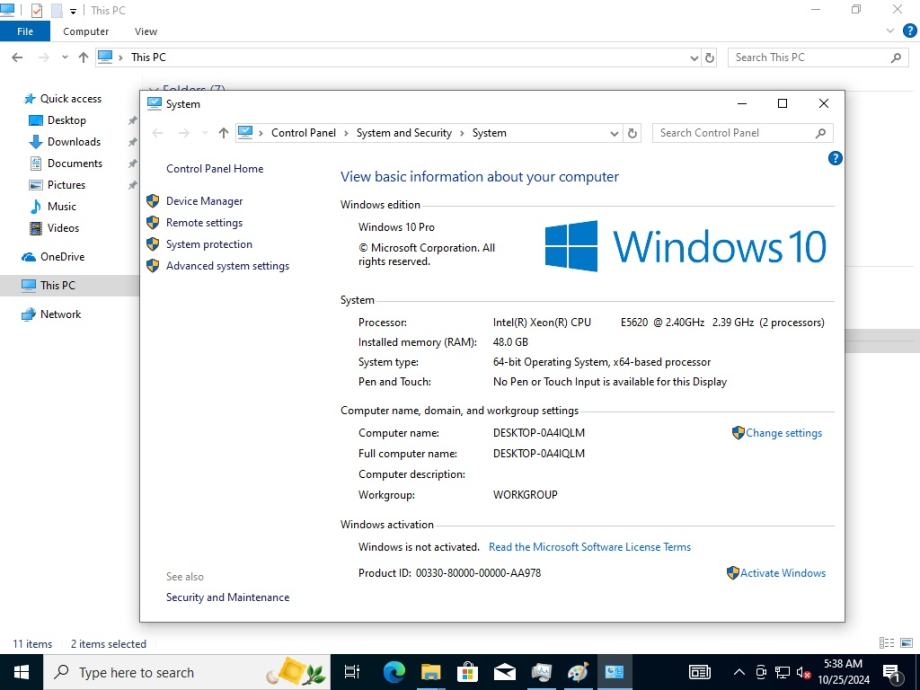The height and width of the screenshot is (690, 920).
Task: Open Microsoft Store from taskbar
Action: point(468,672)
